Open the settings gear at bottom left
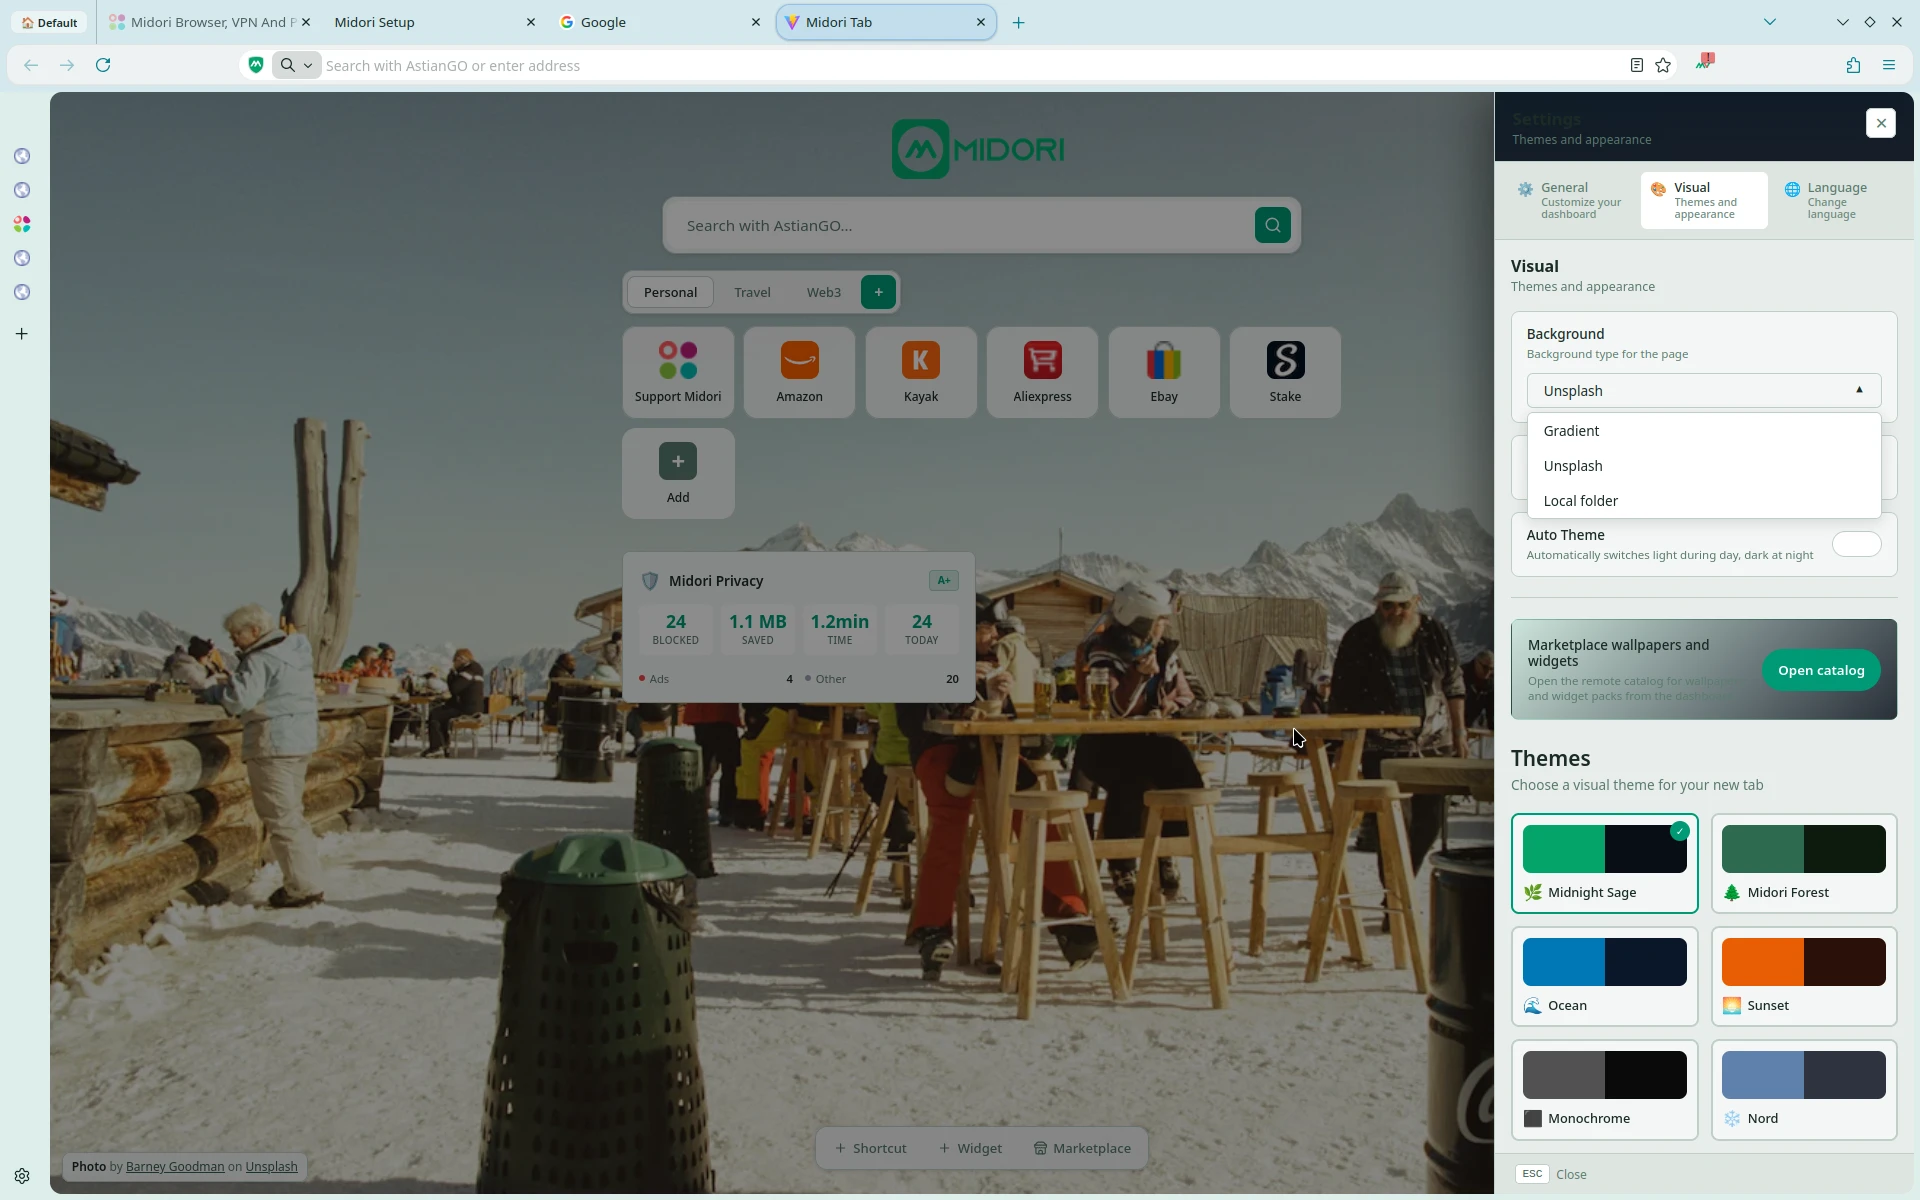1920x1200 pixels. click(22, 1176)
